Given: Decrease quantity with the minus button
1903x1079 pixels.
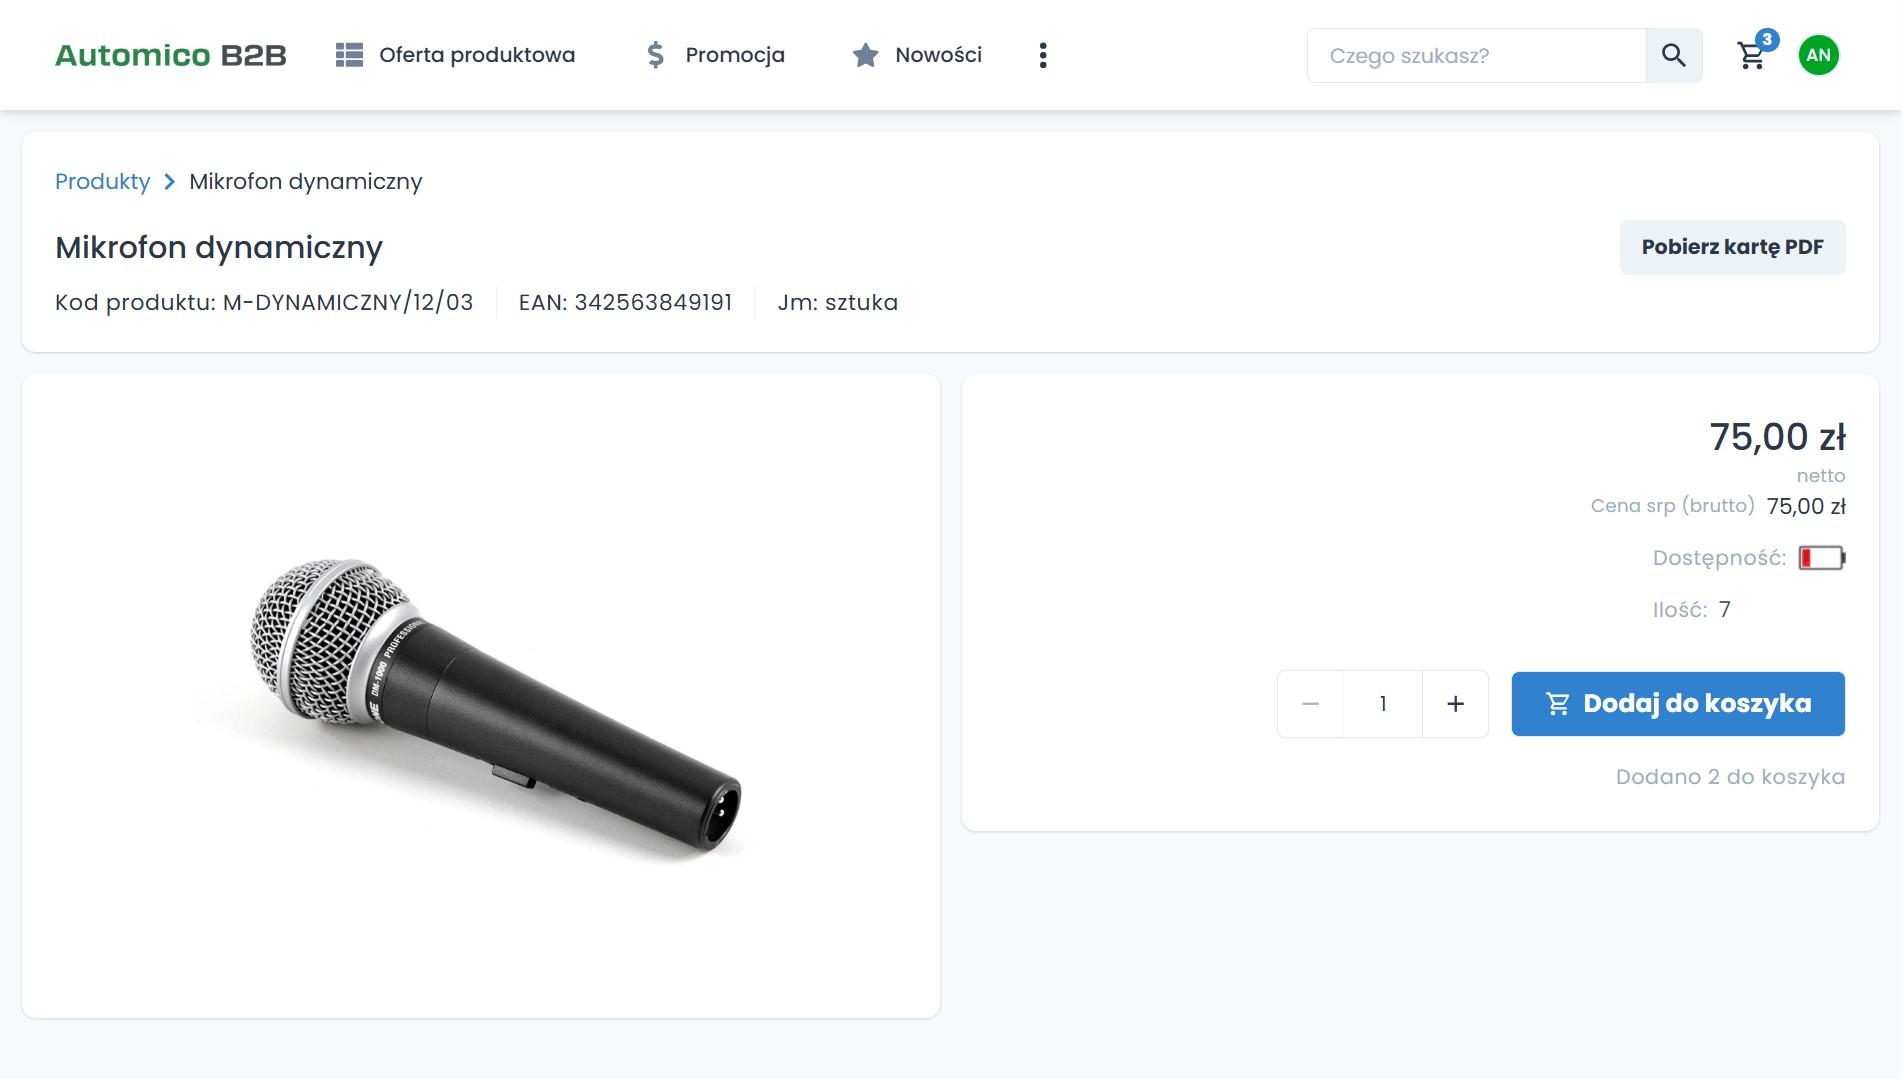Looking at the screenshot, I should (x=1310, y=704).
